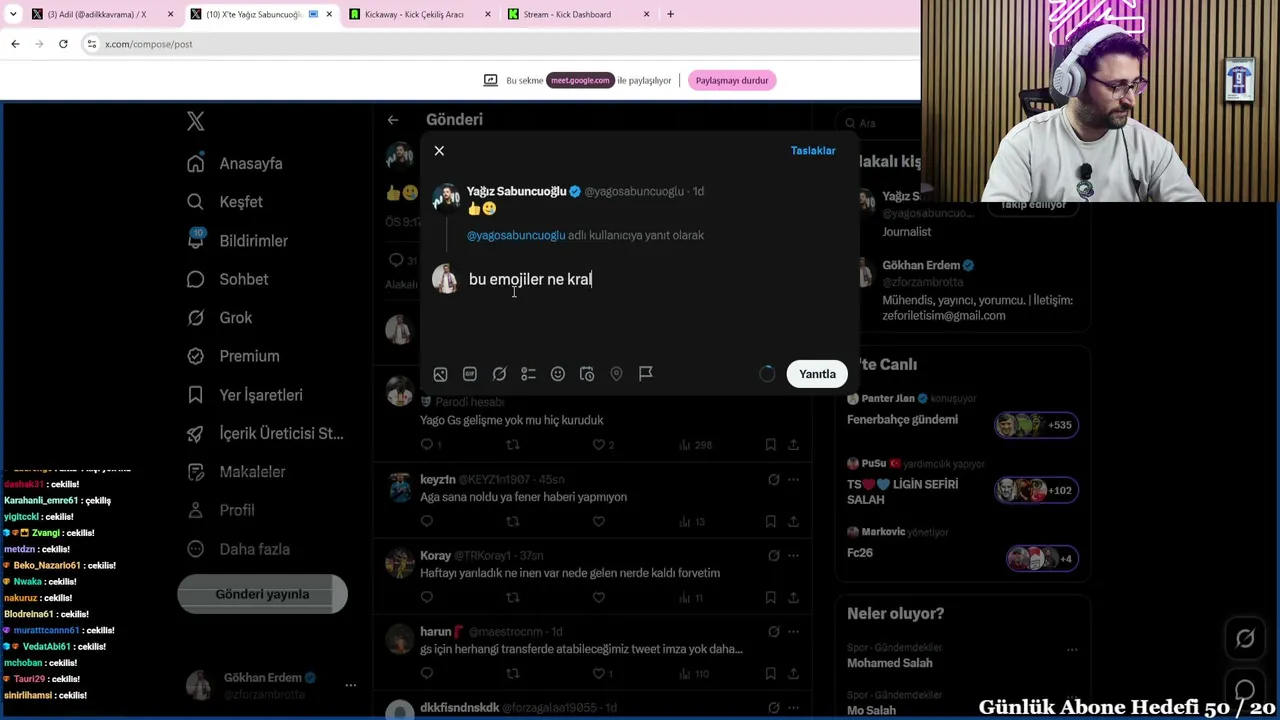Open Sohbet in the sidebar
Image resolution: width=1280 pixels, height=720 pixels.
228,279
